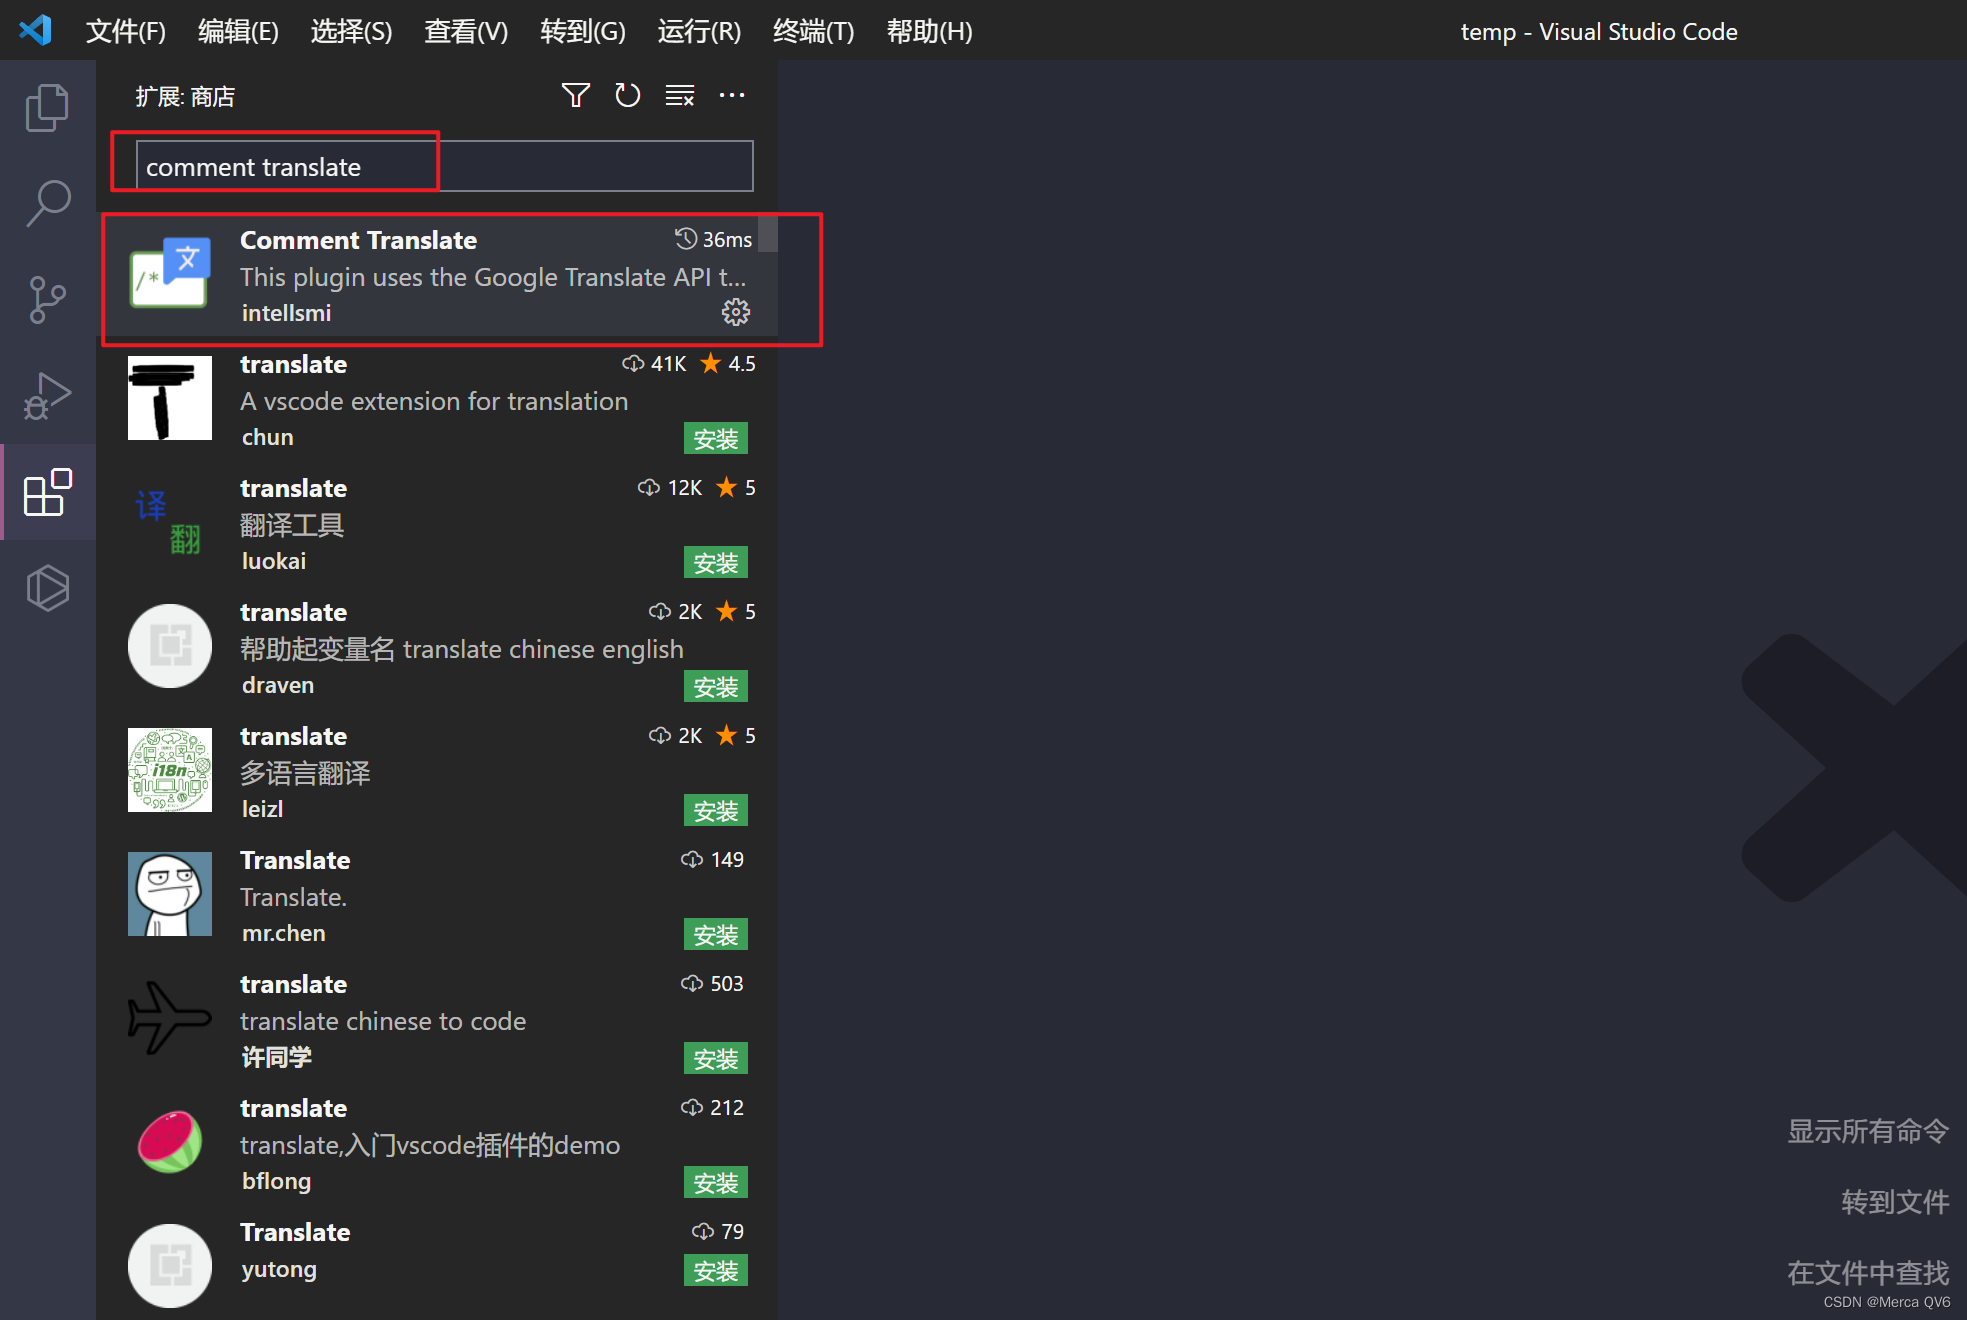Clear extensions search results icon
This screenshot has height=1320, width=1967.
point(680,96)
